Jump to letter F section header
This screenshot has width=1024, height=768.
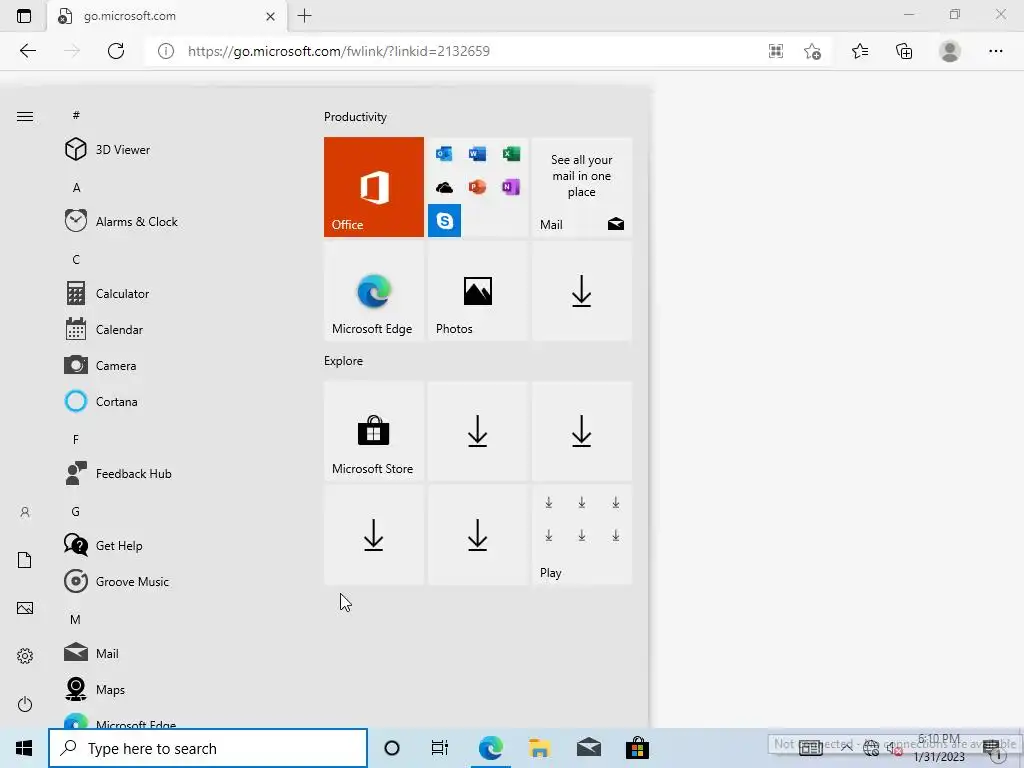click(x=76, y=440)
